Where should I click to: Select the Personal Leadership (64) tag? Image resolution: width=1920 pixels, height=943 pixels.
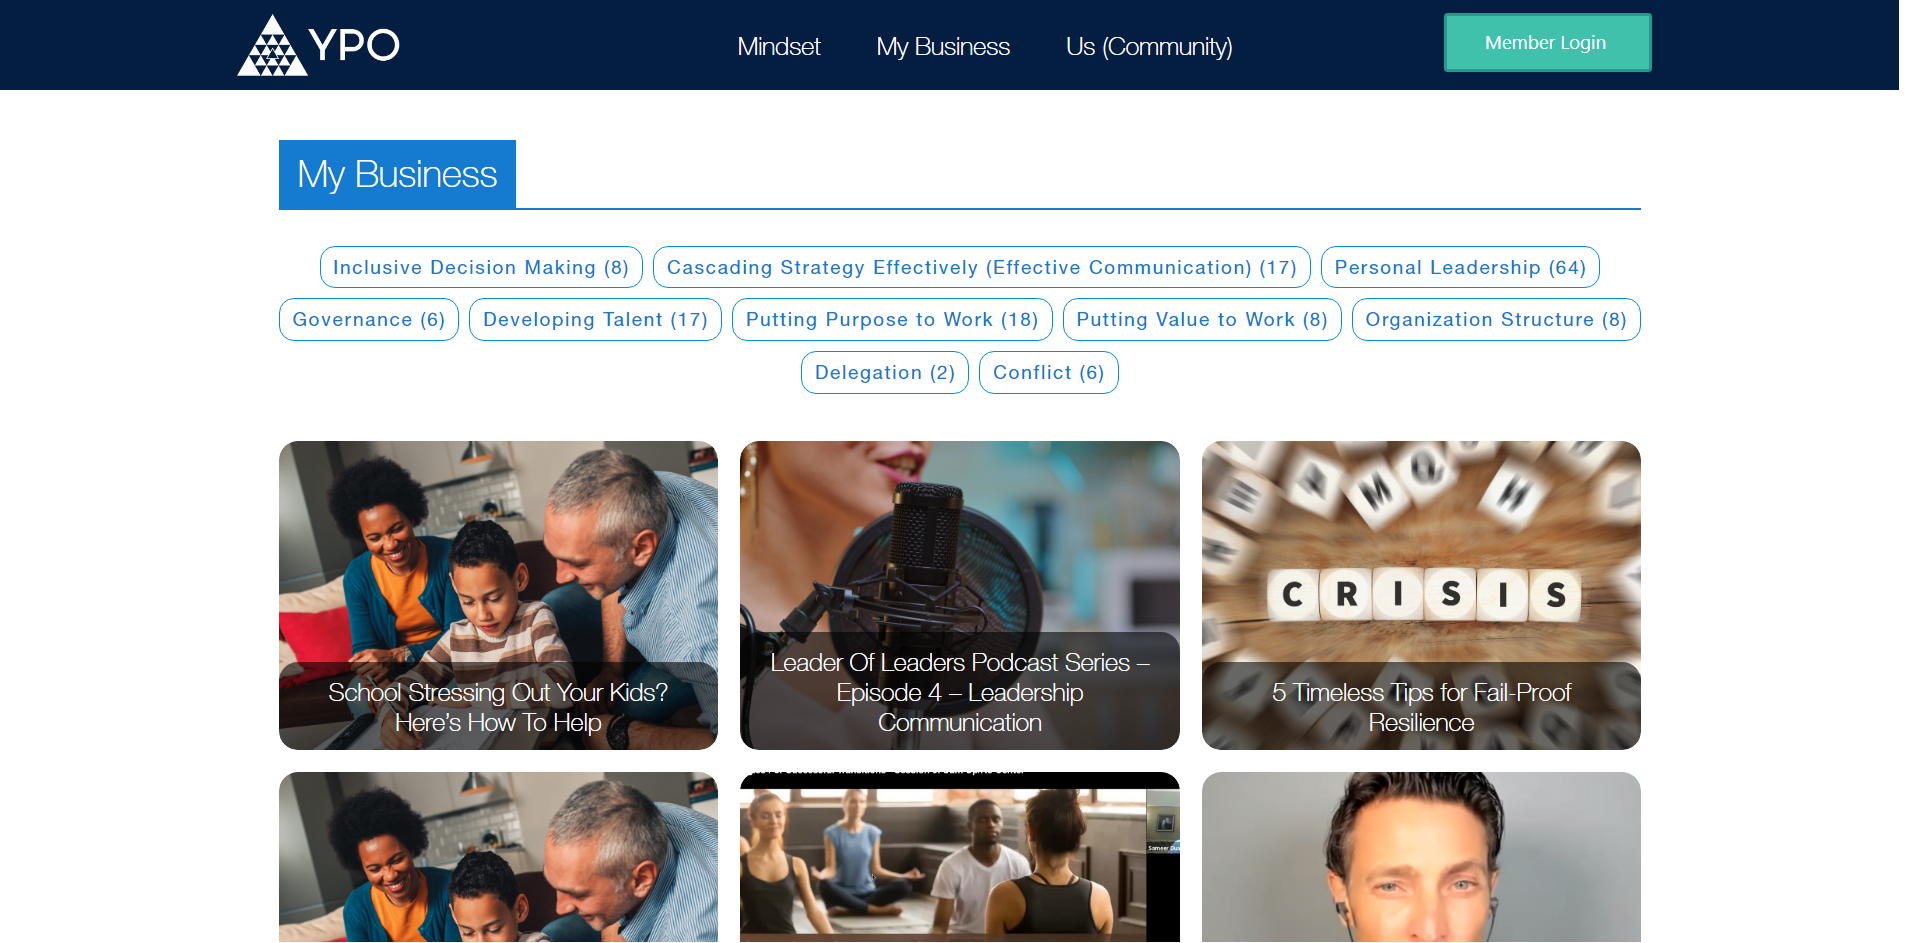[1460, 267]
